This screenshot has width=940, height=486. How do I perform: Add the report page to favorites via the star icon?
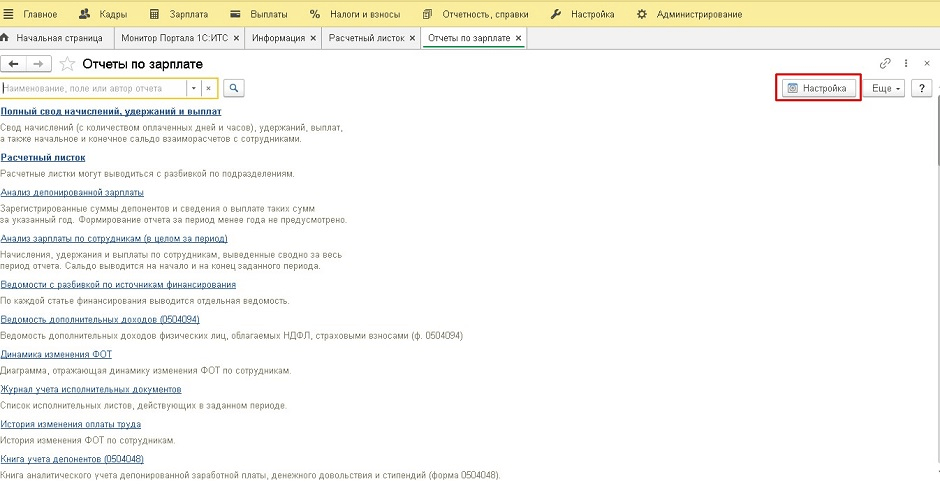click(67, 64)
